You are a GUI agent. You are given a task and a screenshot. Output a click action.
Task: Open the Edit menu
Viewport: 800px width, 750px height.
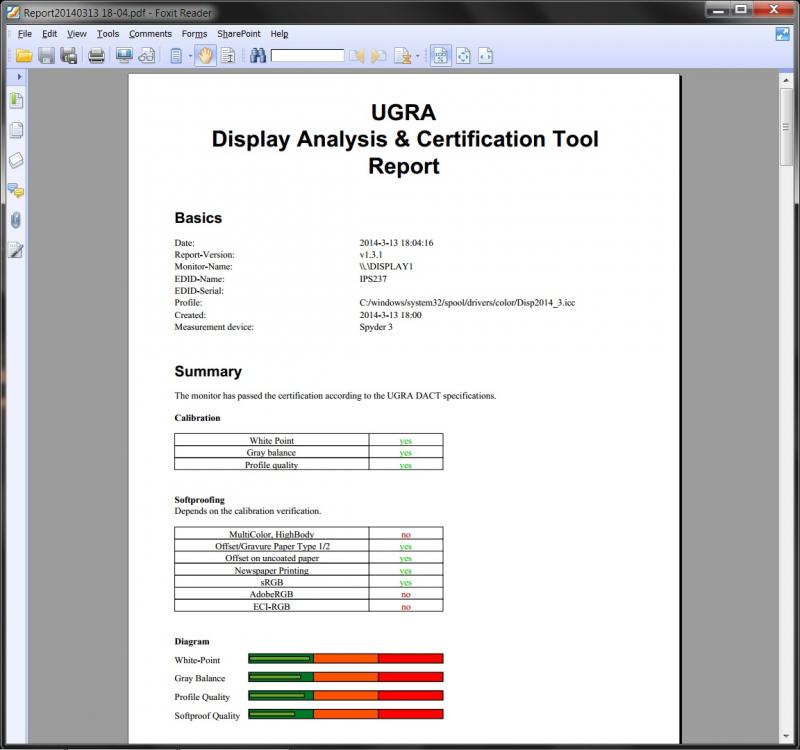[49, 34]
